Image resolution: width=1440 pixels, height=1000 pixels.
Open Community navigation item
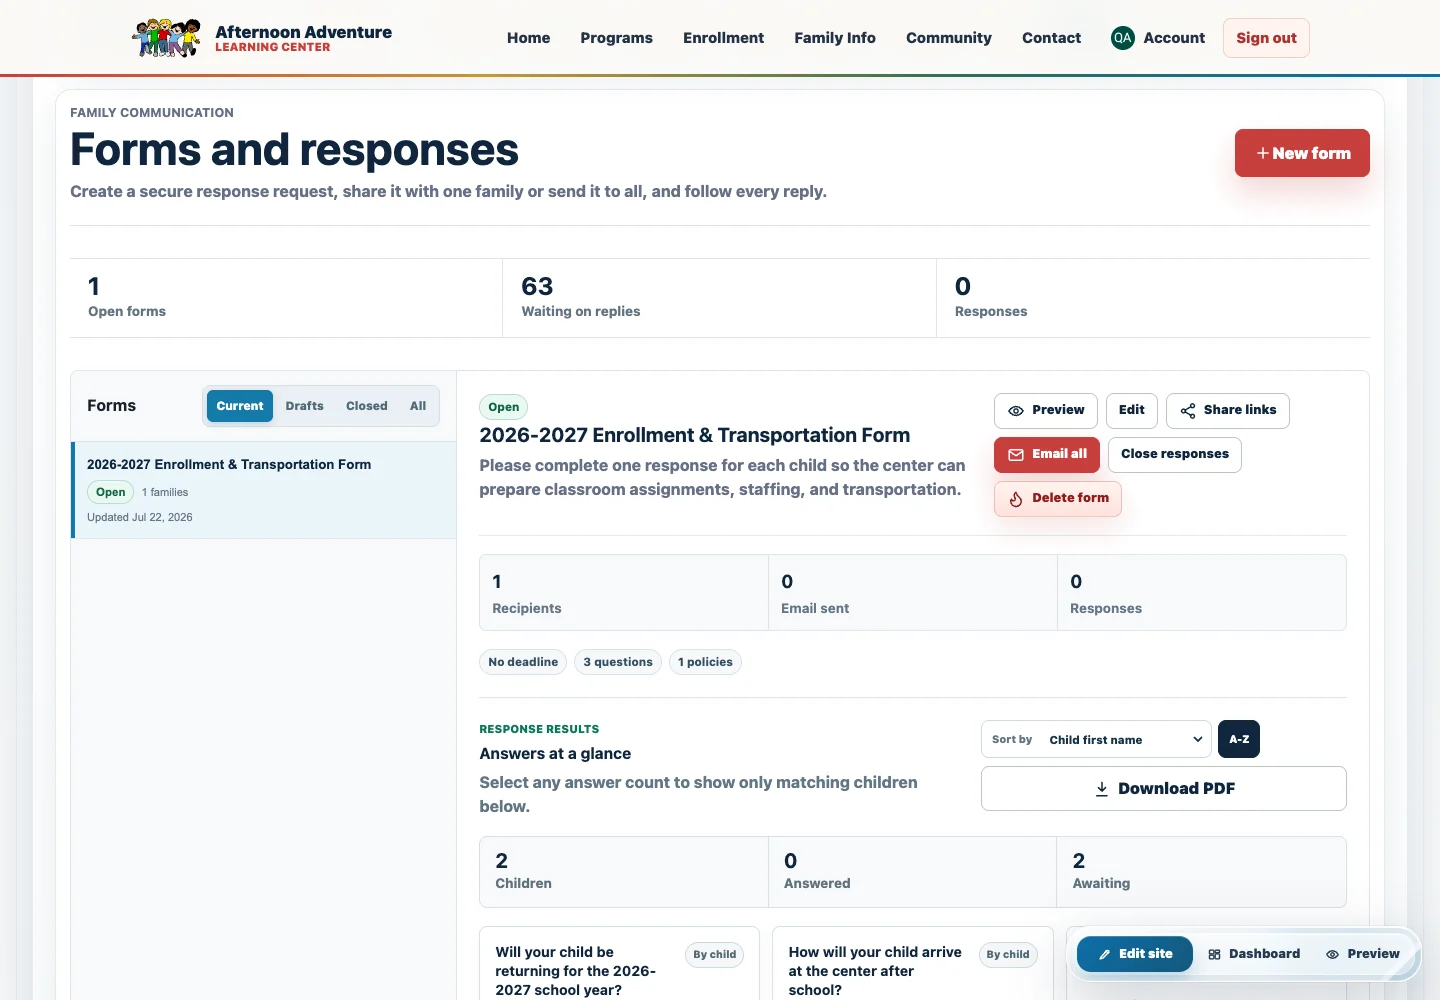[x=949, y=38]
